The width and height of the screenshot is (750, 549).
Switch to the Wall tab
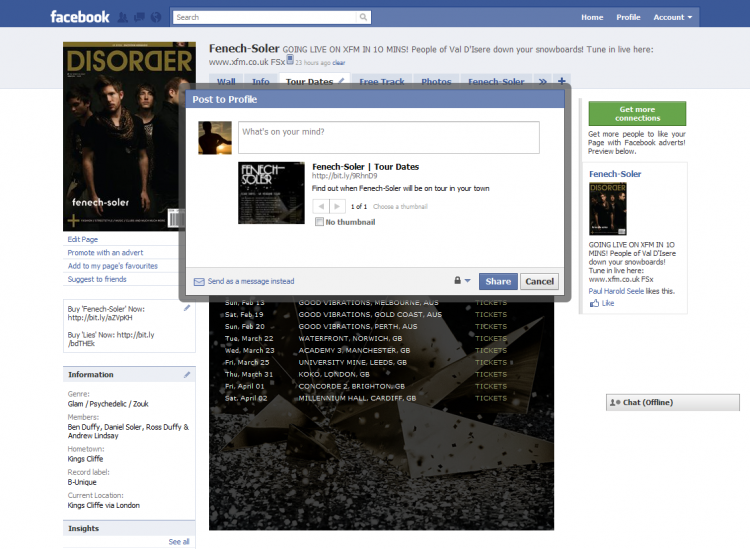coord(226,81)
